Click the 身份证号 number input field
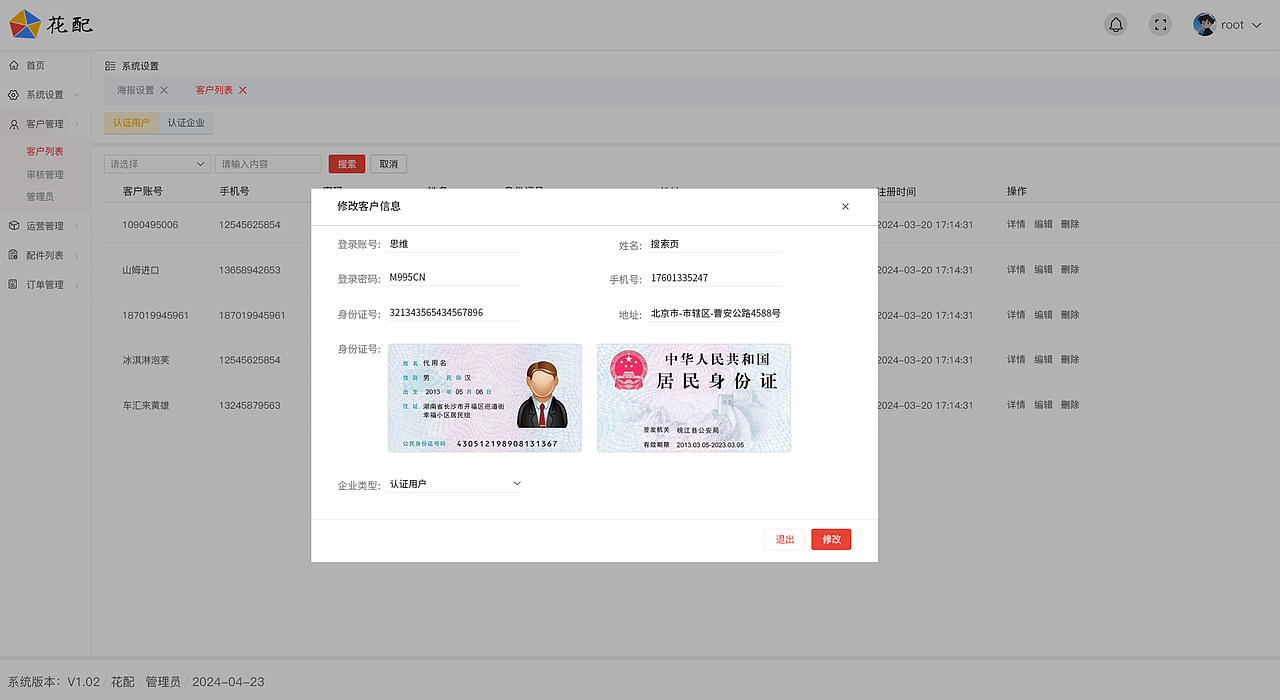The width and height of the screenshot is (1280, 700). (x=454, y=313)
